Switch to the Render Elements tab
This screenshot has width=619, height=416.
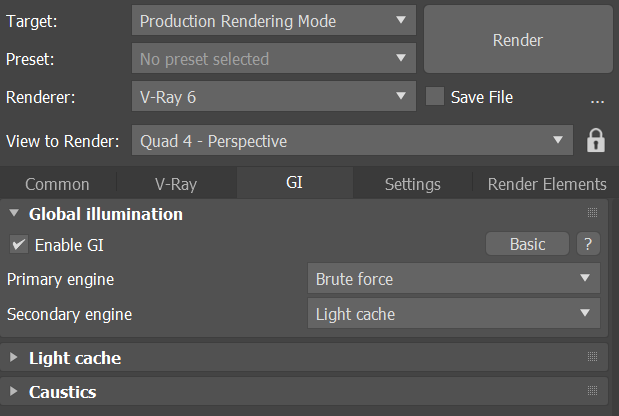546,184
